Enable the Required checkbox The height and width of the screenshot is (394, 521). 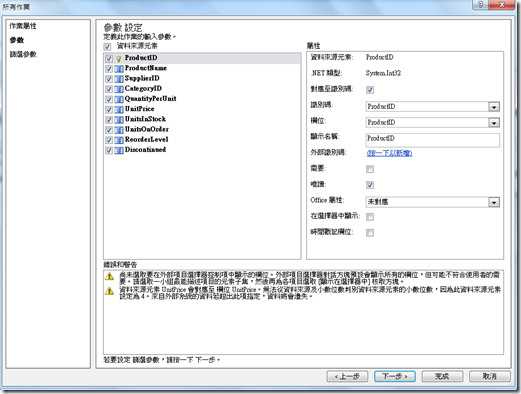pyautogui.click(x=370, y=169)
